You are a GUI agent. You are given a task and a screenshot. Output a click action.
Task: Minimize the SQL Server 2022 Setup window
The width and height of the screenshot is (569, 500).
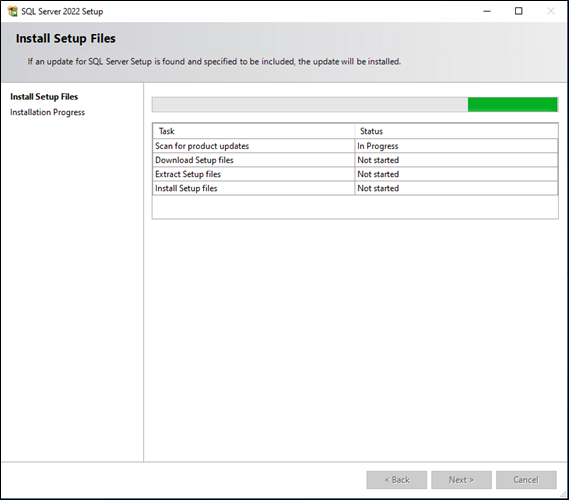coord(487,11)
